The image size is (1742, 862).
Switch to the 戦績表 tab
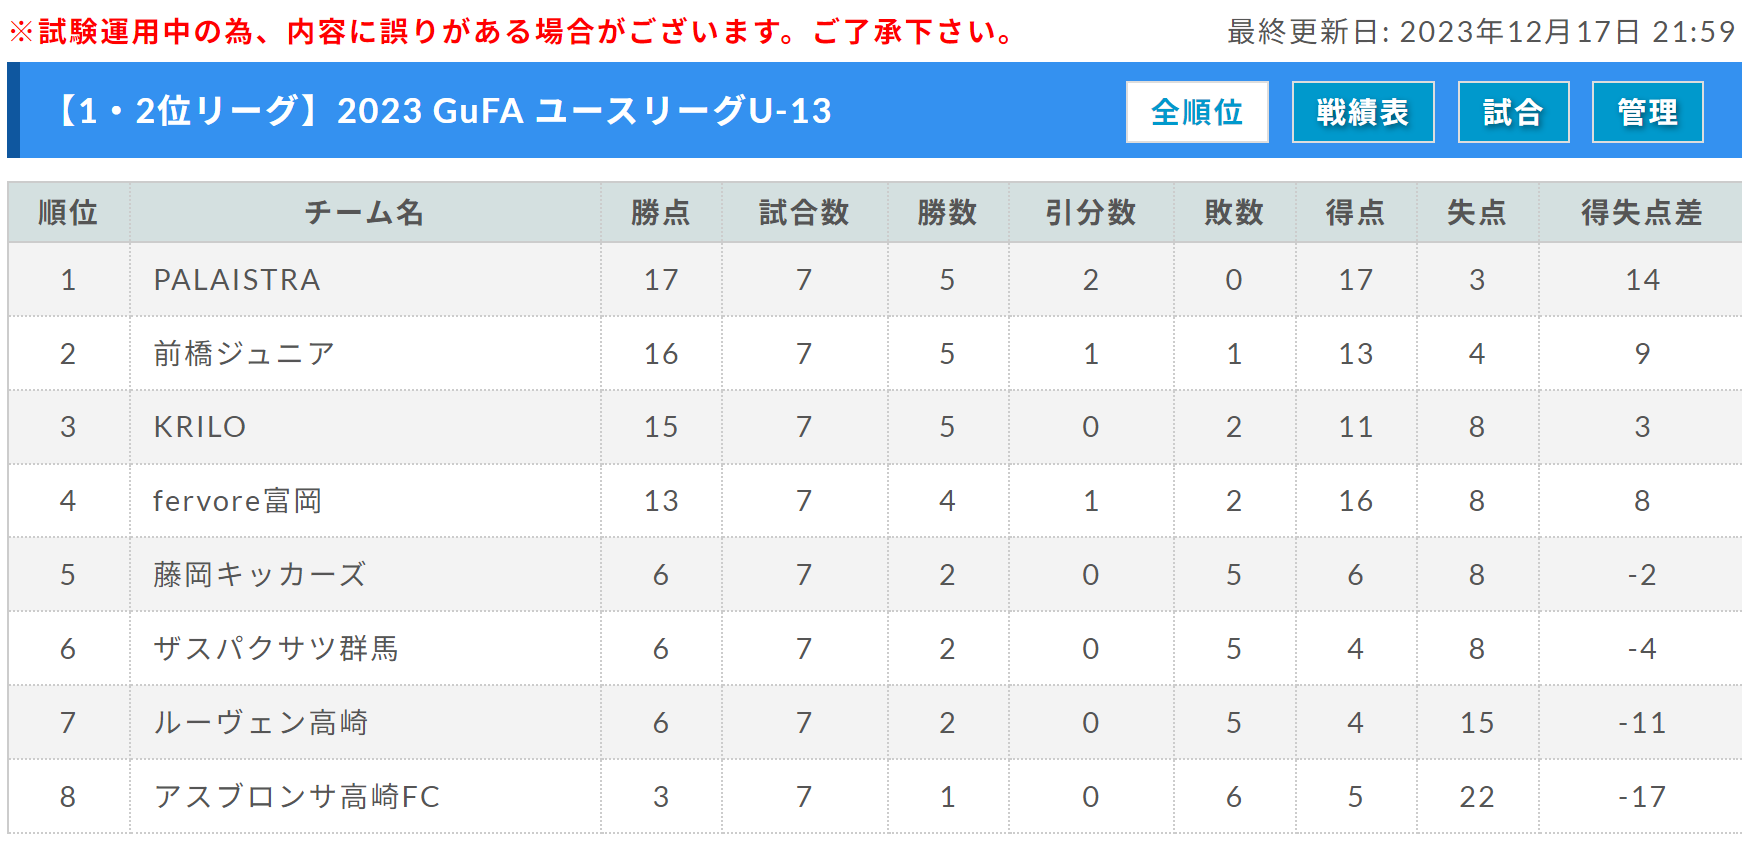[x=1363, y=112]
